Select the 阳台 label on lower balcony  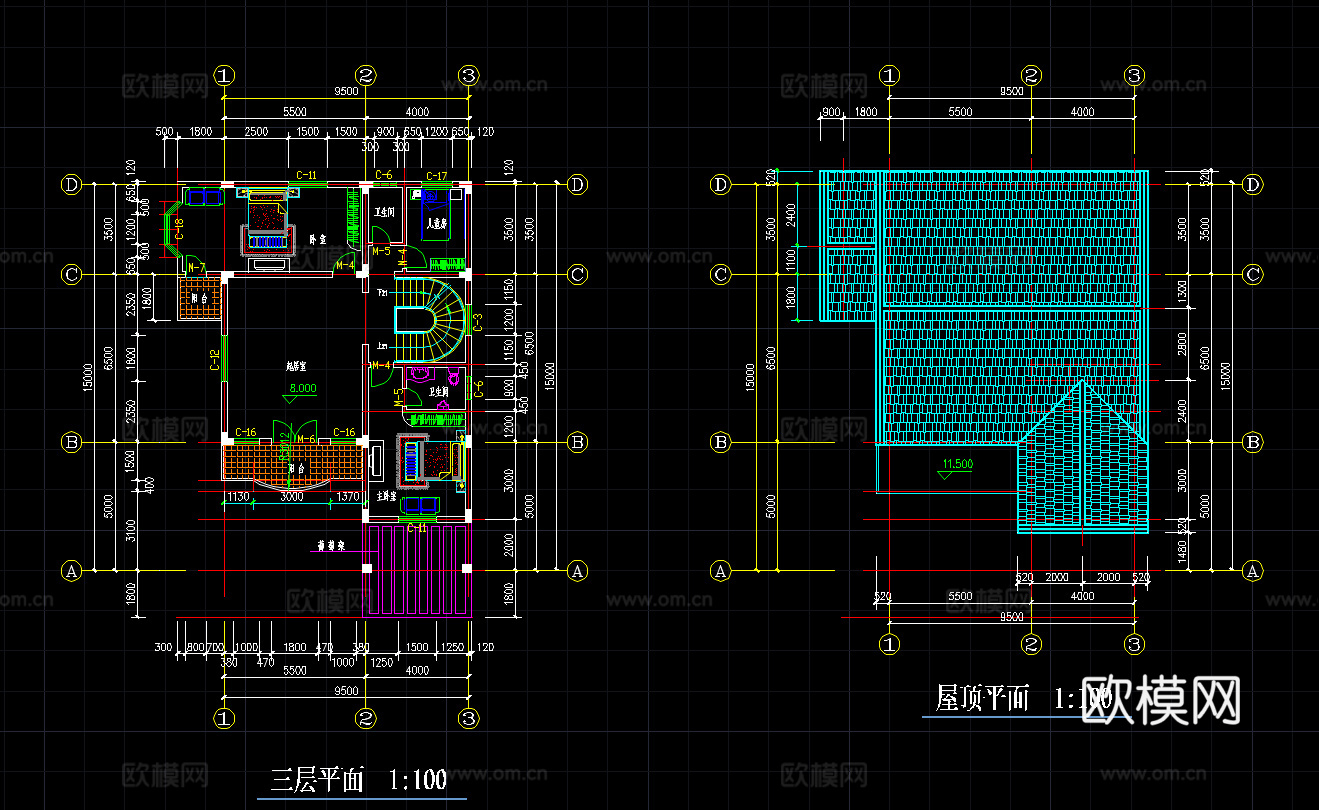click(x=297, y=469)
